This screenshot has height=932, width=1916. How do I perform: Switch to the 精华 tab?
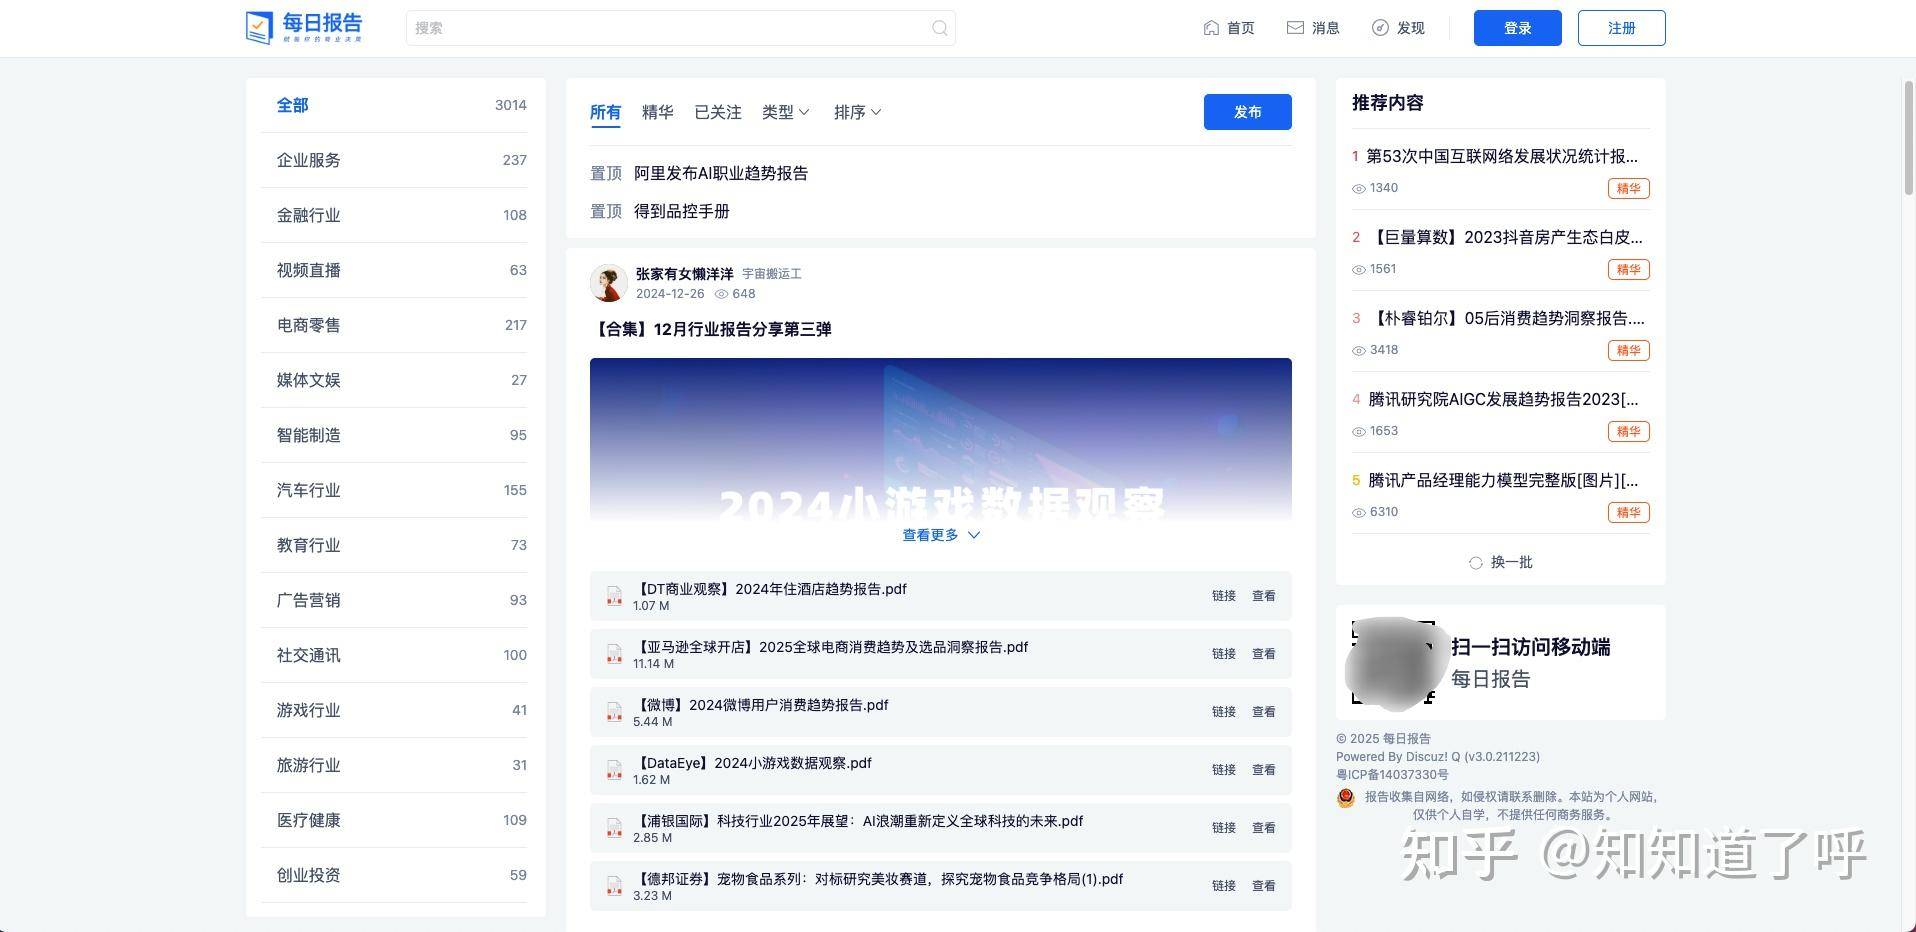657,112
